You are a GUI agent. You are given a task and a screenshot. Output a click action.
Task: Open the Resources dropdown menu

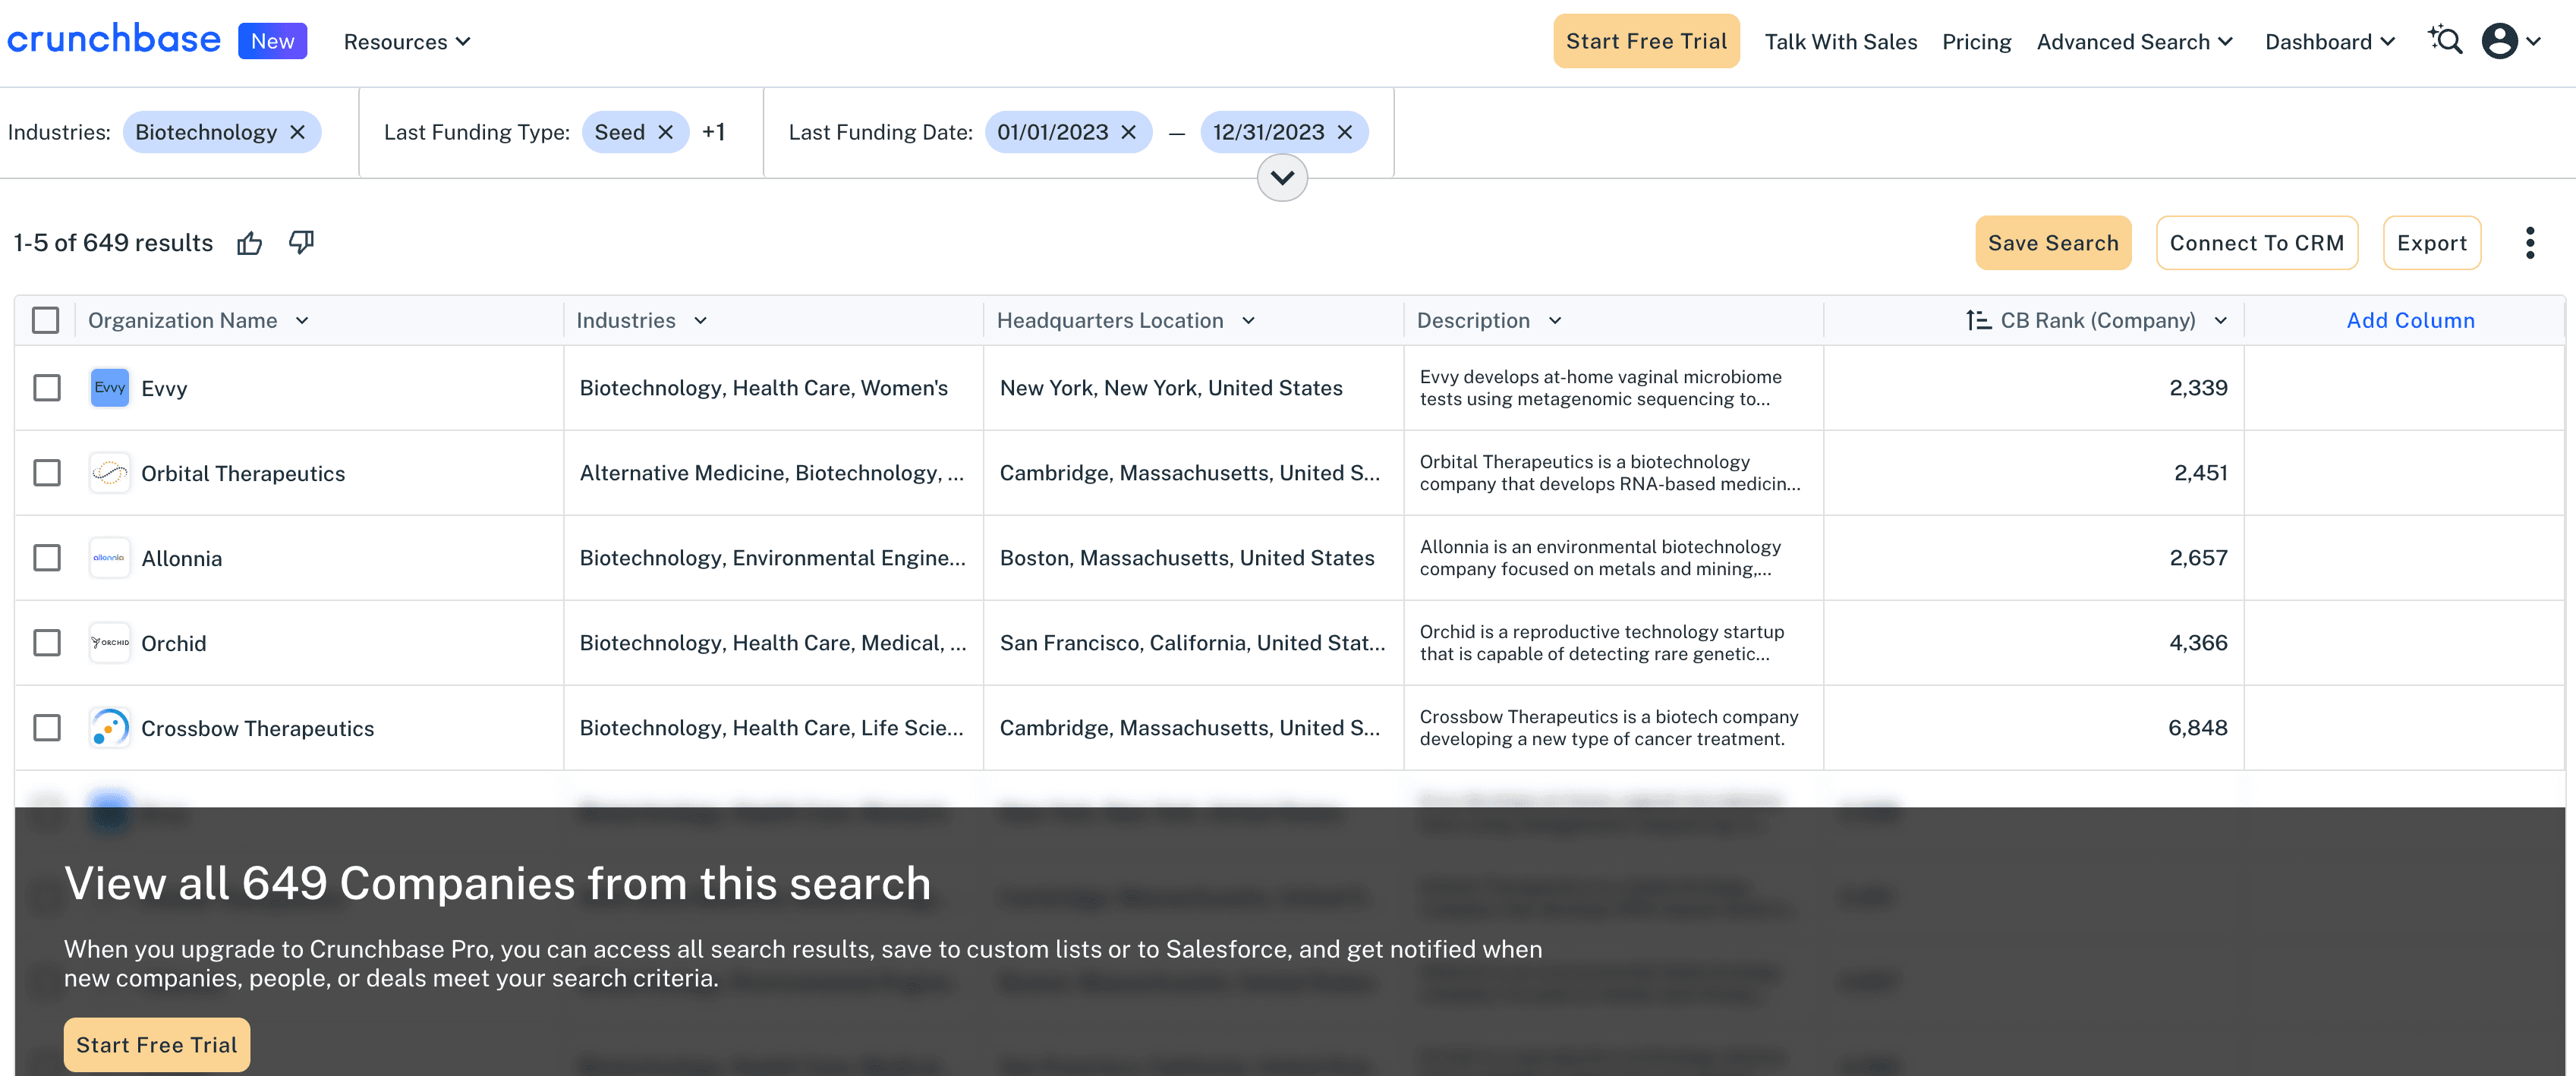pyautogui.click(x=406, y=41)
